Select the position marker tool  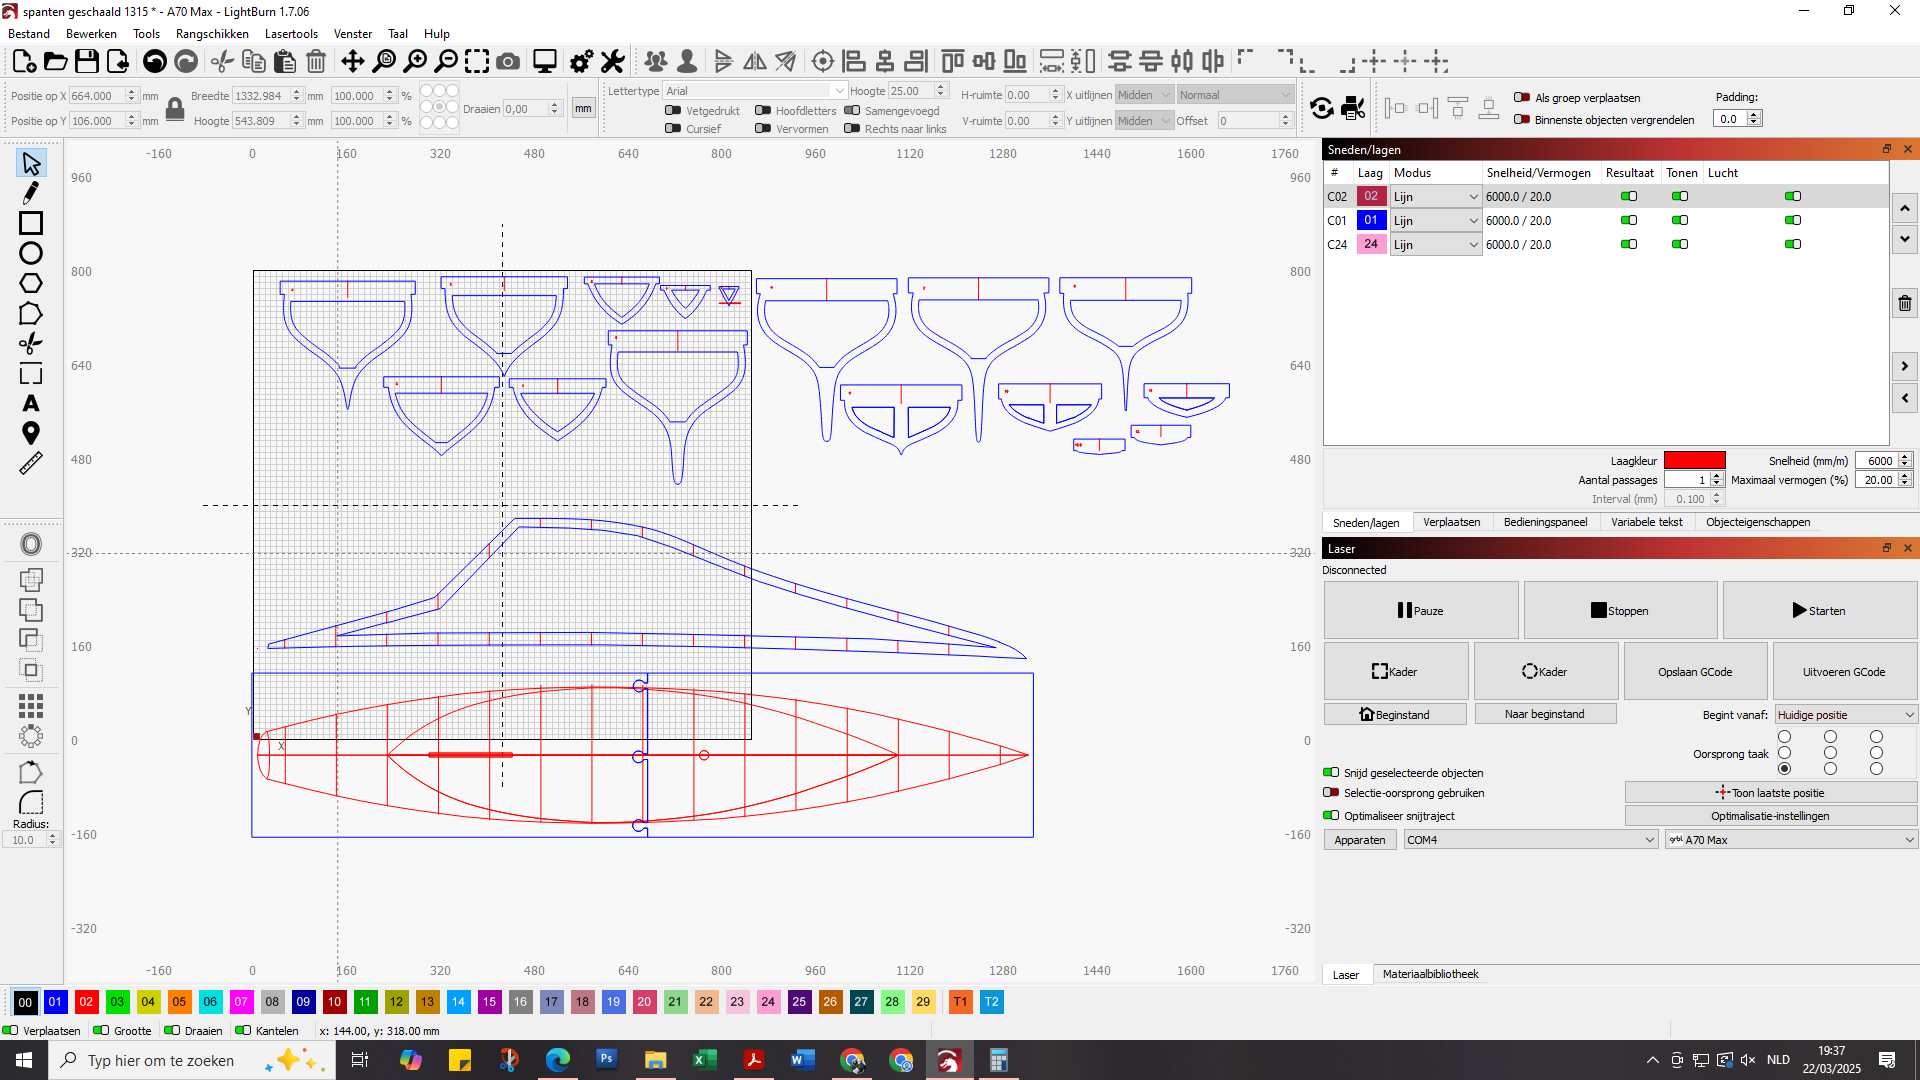tap(31, 433)
